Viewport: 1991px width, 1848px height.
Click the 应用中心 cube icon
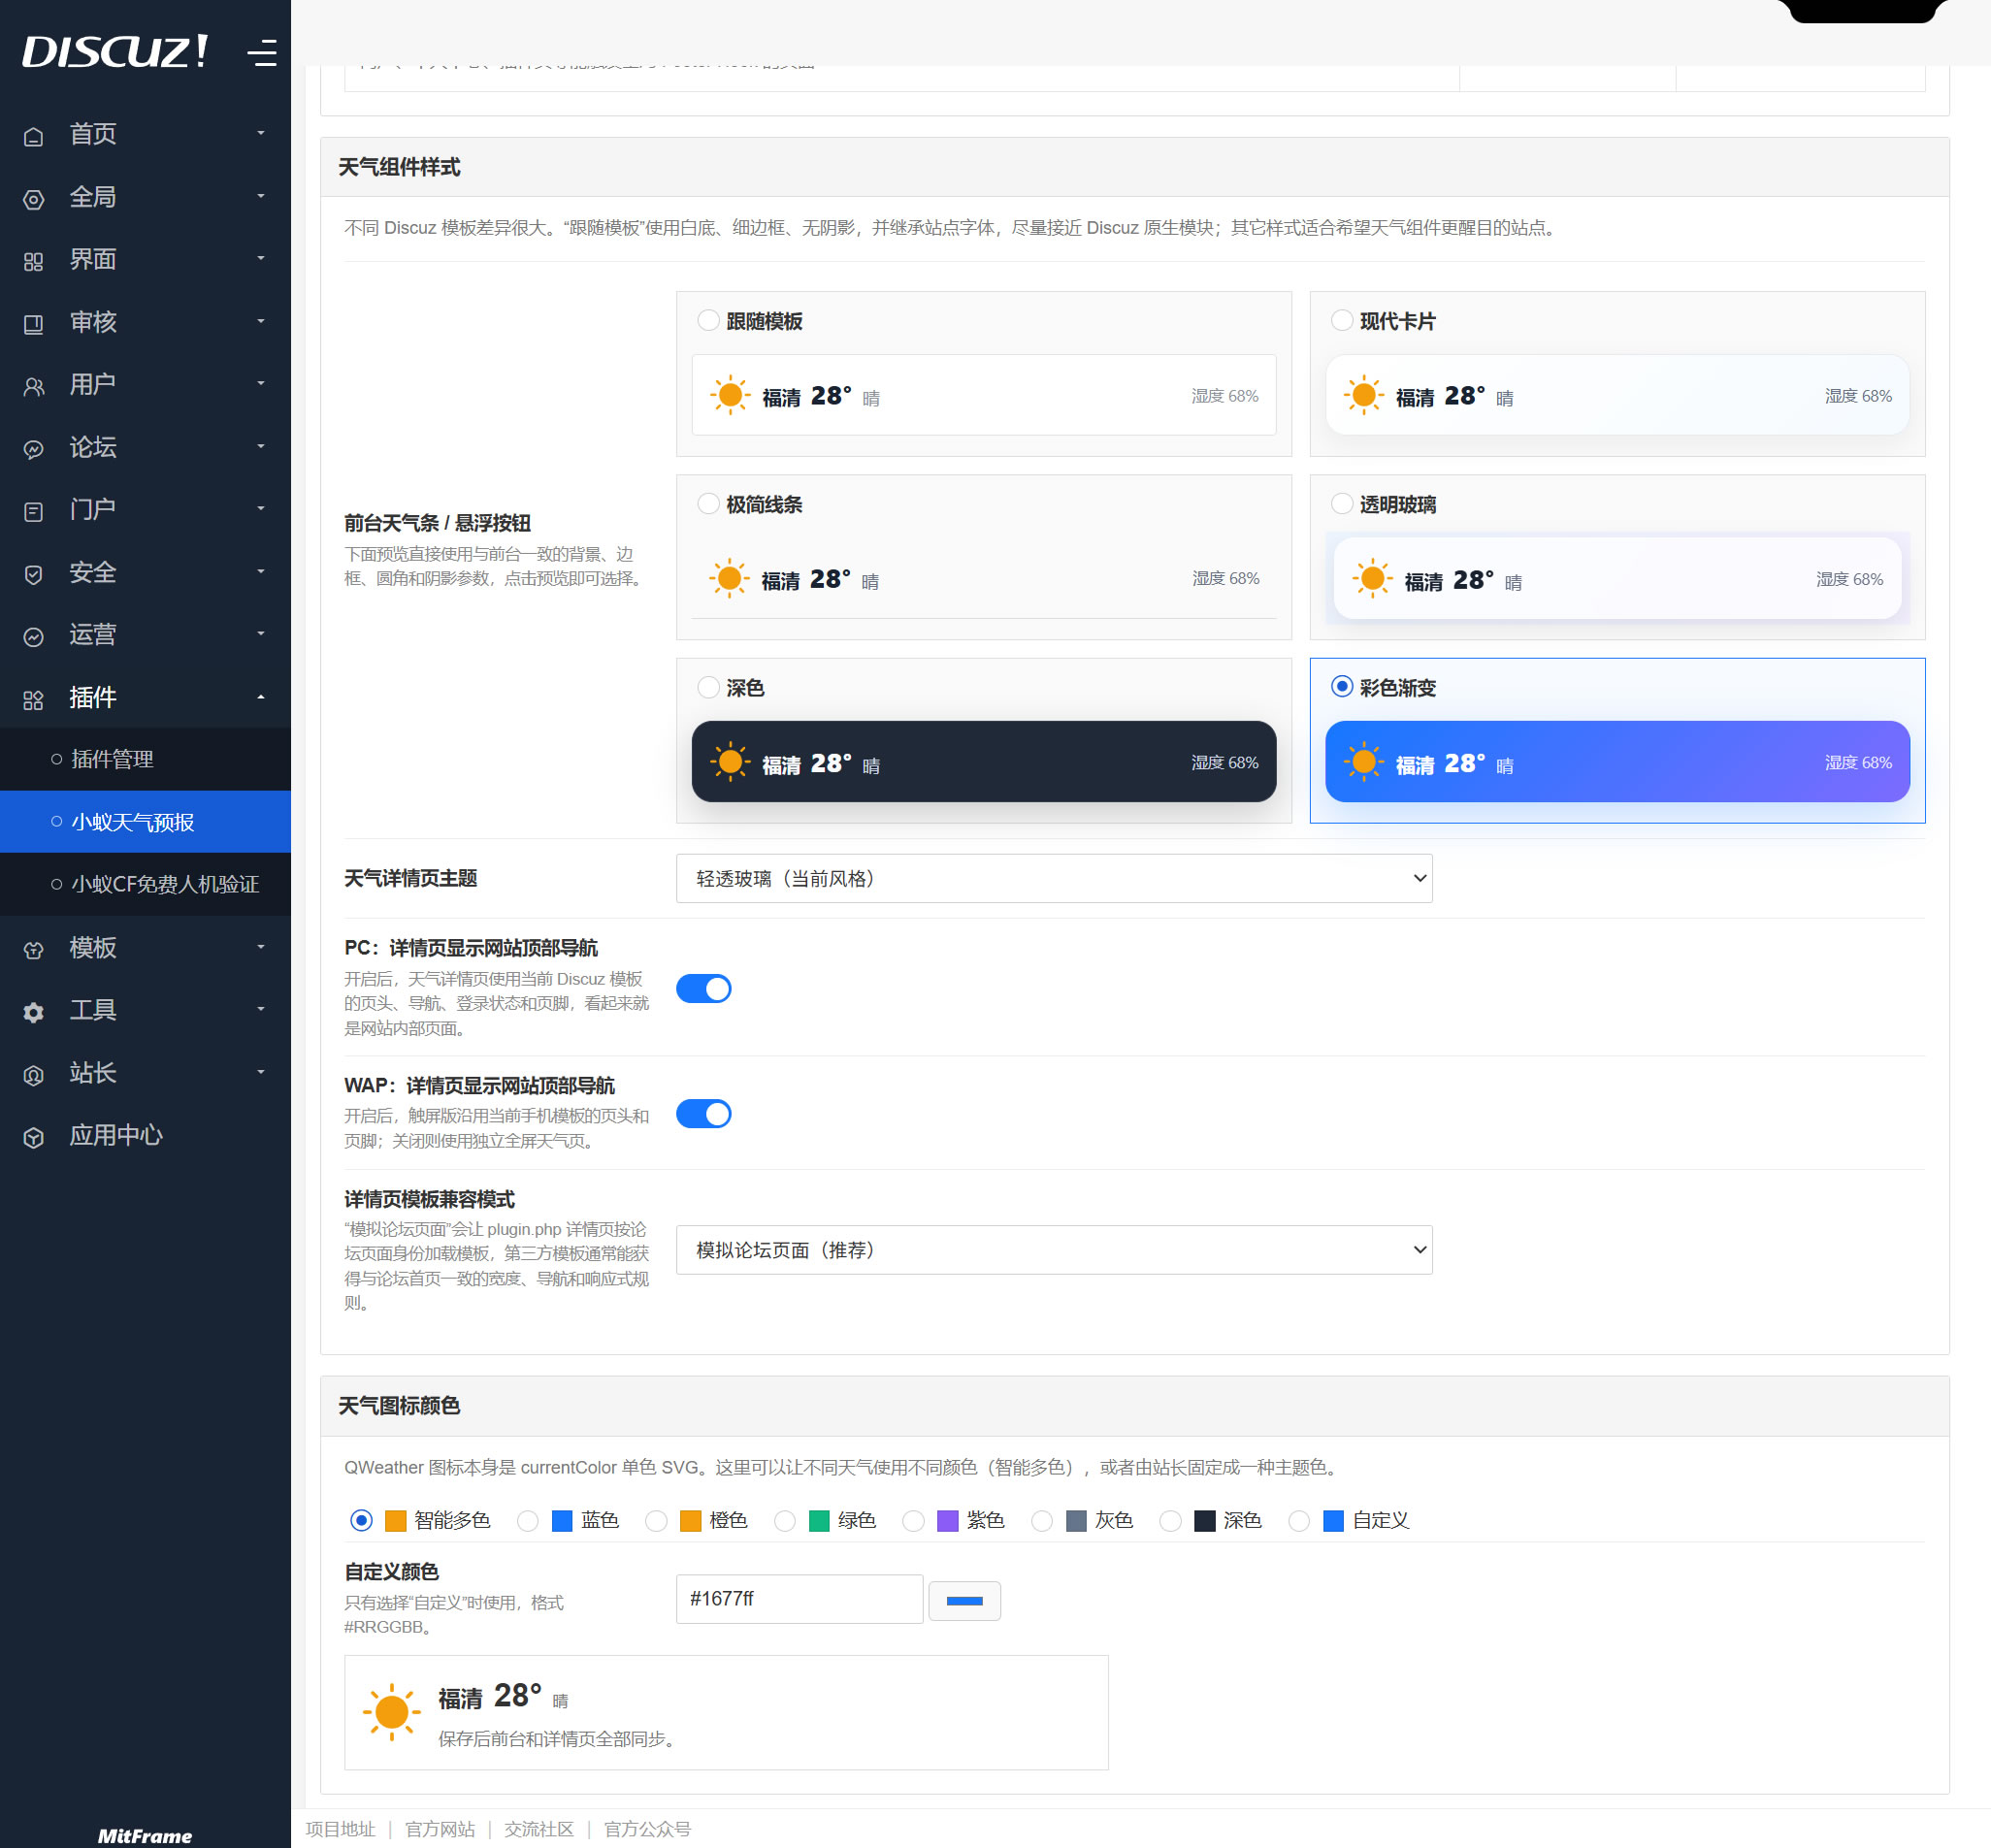coord(33,1137)
